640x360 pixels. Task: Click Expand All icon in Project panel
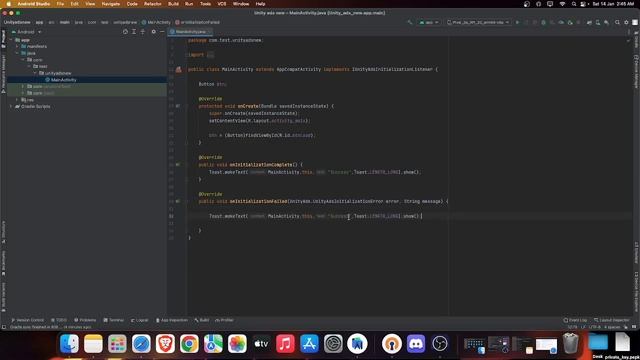tap(134, 32)
